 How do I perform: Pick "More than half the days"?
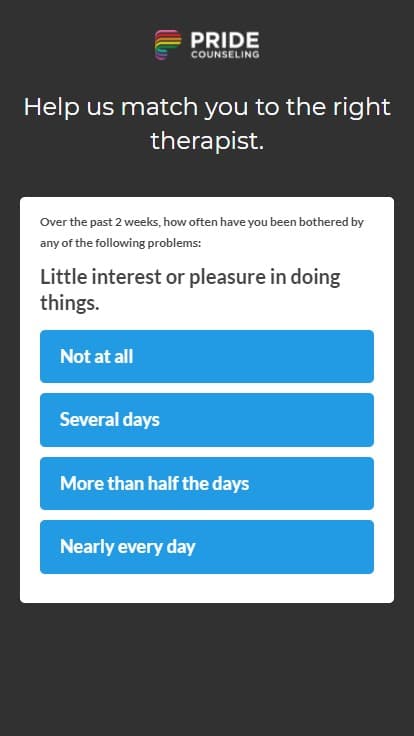(207, 483)
